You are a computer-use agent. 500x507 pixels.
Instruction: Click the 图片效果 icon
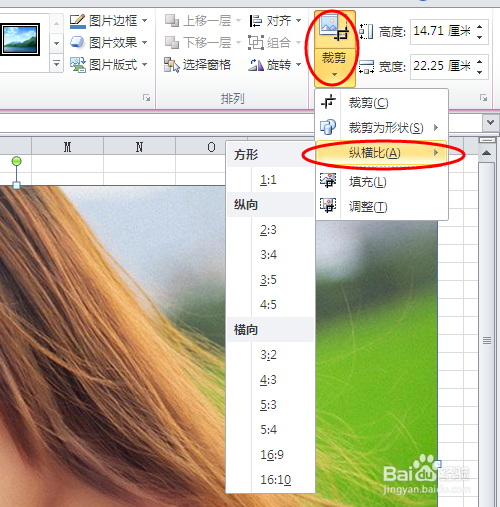[78, 42]
